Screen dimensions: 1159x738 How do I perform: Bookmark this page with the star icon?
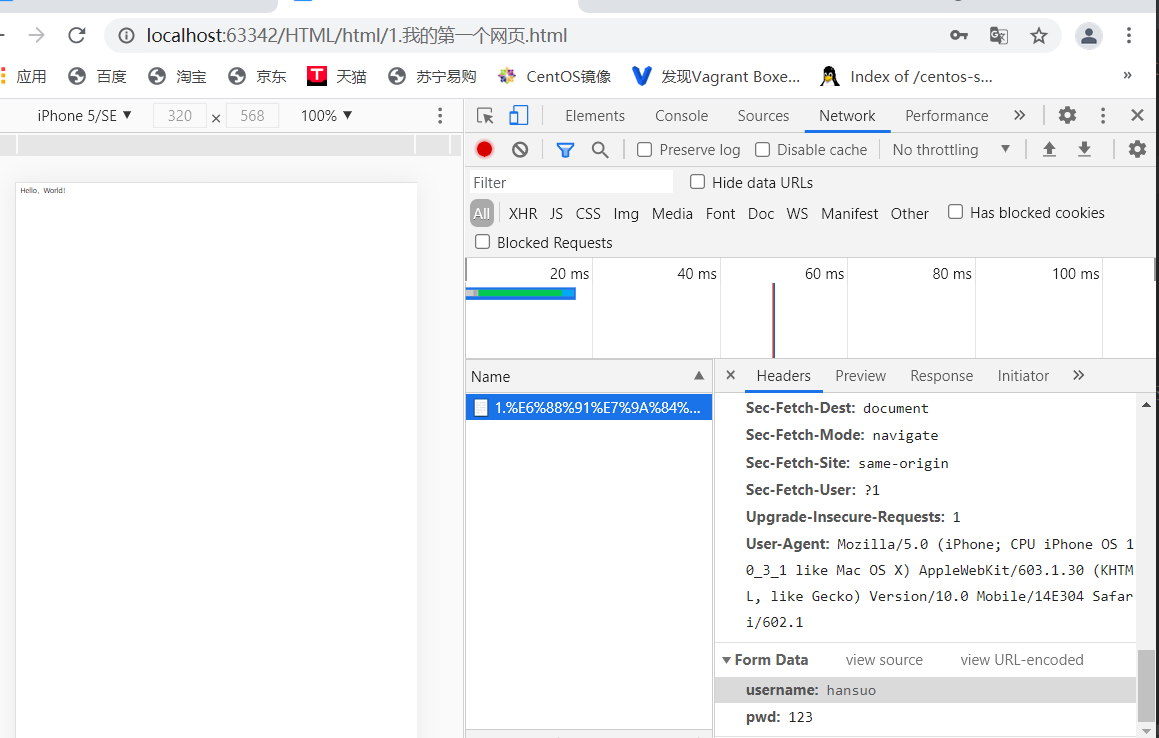[x=1039, y=35]
